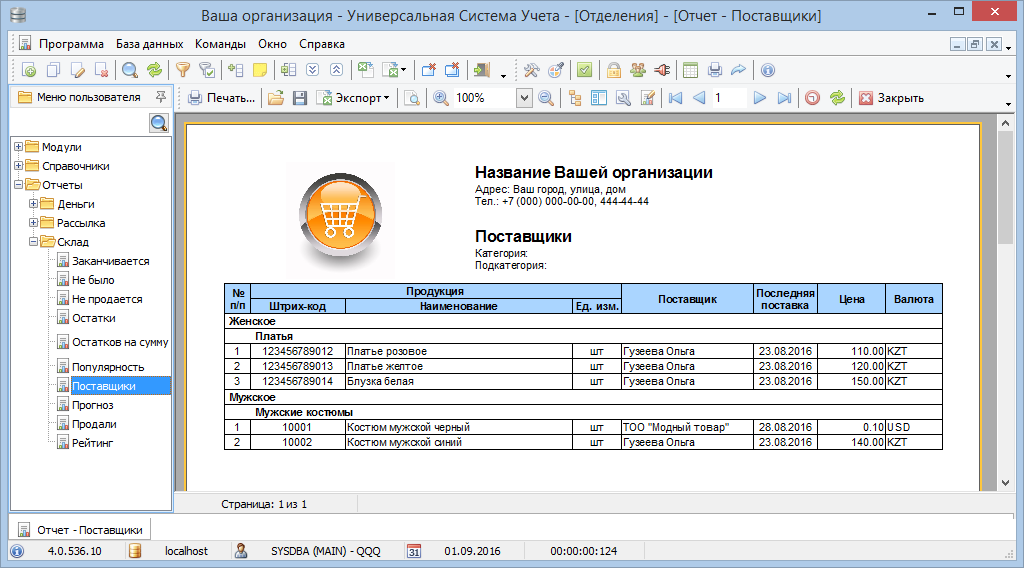Click the search icon in the user menu panel
This screenshot has height=568, width=1024.
[x=158, y=123]
